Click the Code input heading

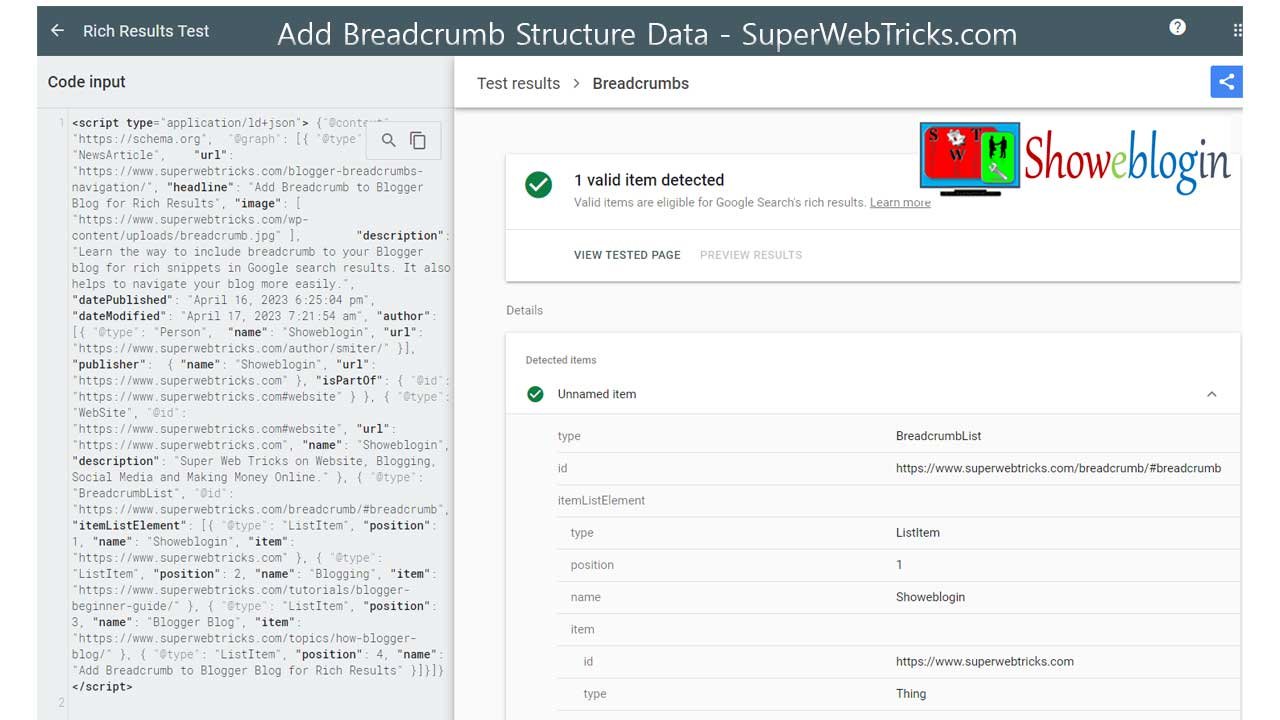coord(87,82)
